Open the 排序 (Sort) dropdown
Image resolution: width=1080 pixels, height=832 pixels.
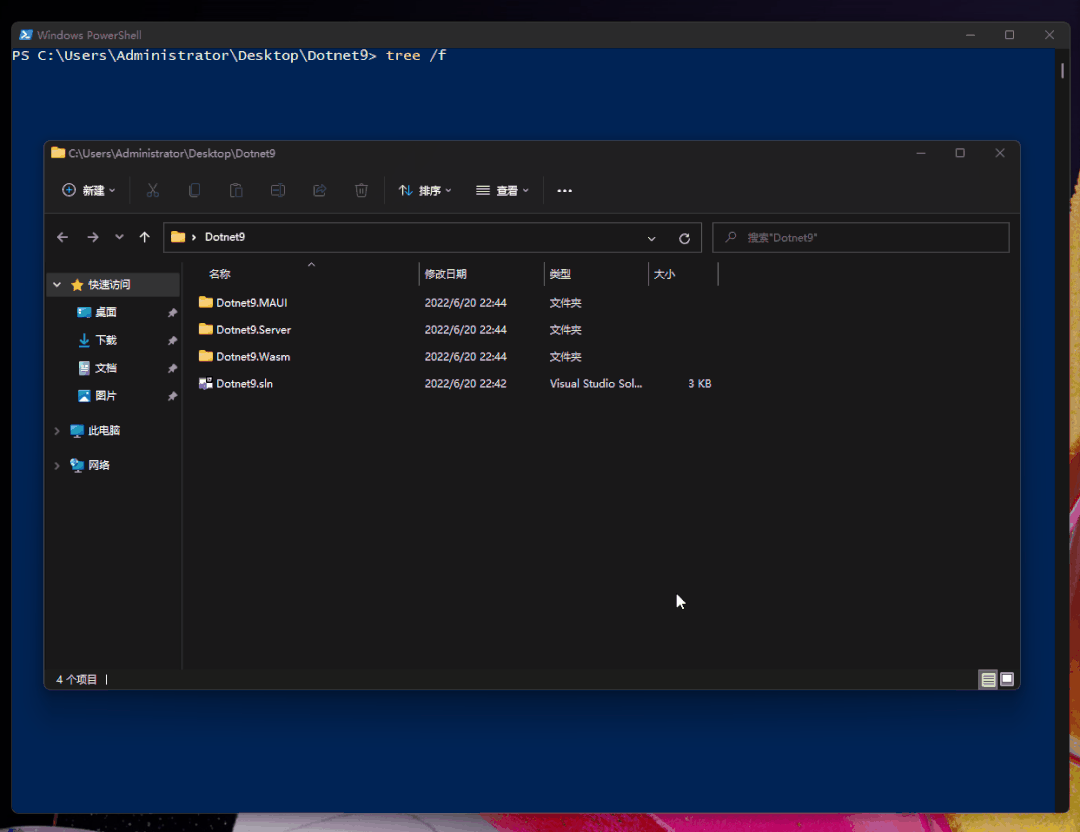pyautogui.click(x=425, y=190)
